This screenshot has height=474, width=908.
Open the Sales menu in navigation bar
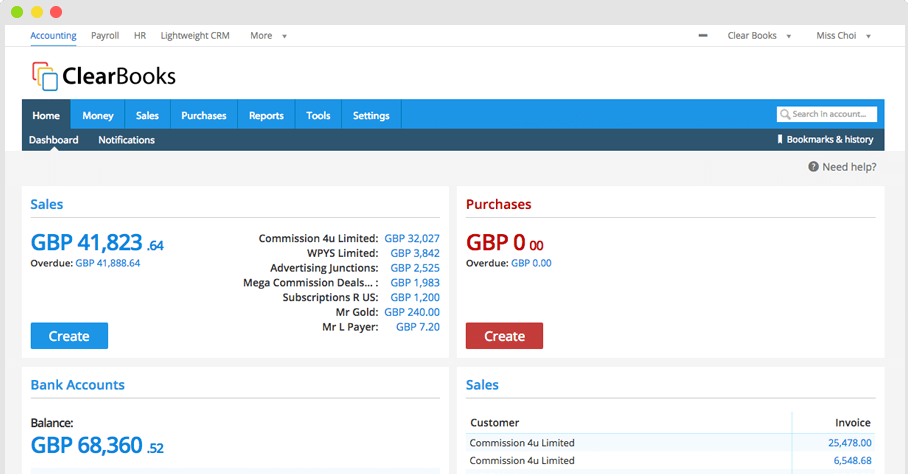(x=147, y=115)
